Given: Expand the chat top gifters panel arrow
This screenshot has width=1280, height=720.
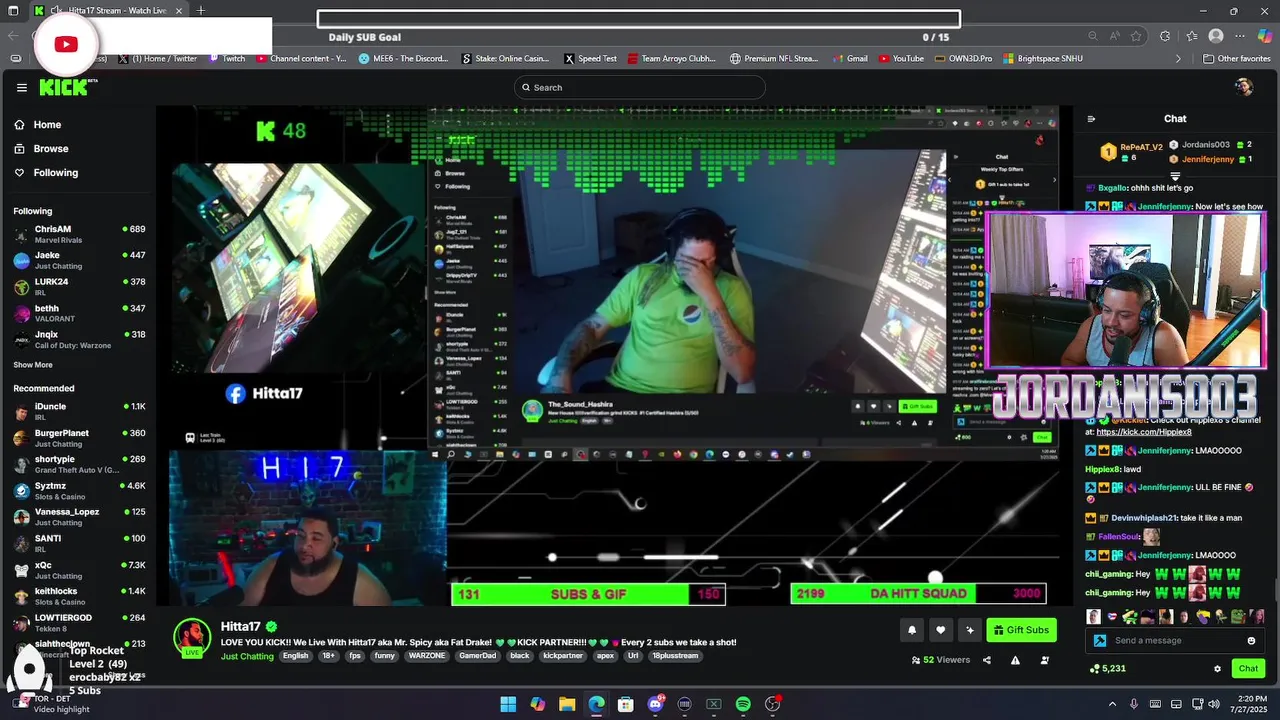Looking at the screenshot, I should pyautogui.click(x=1175, y=177).
